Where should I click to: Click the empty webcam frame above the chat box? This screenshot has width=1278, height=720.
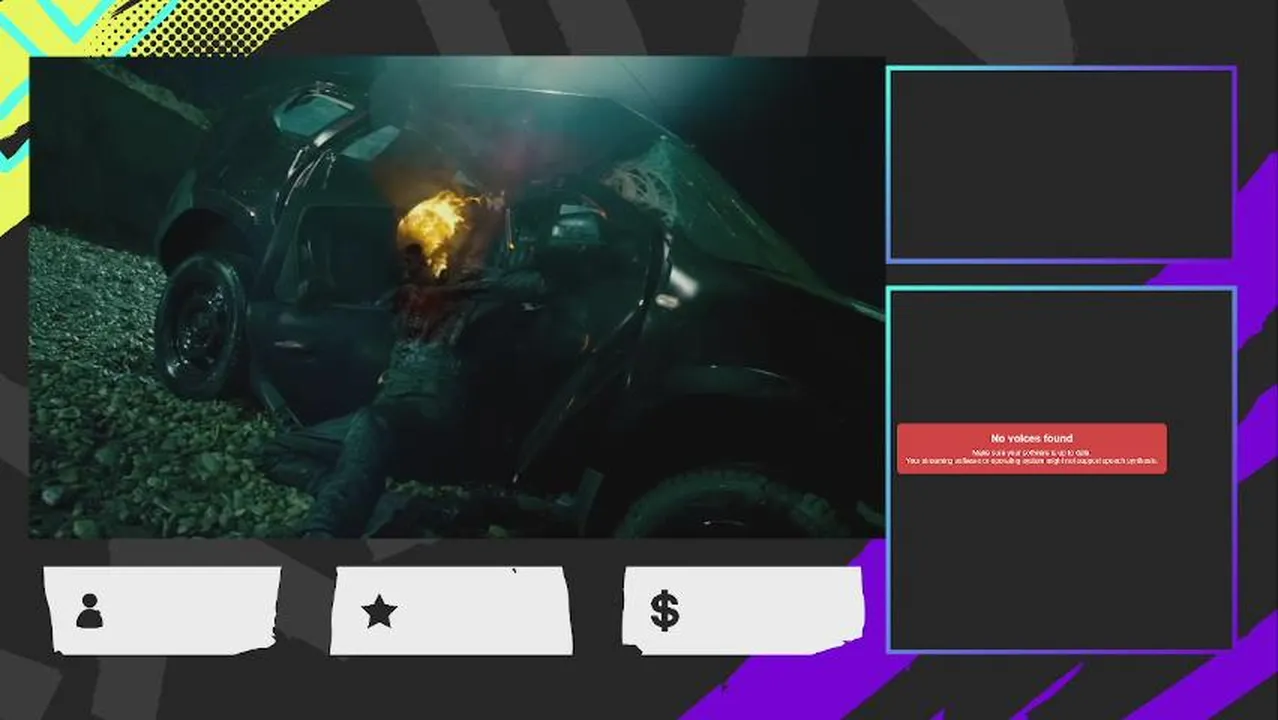point(1061,165)
